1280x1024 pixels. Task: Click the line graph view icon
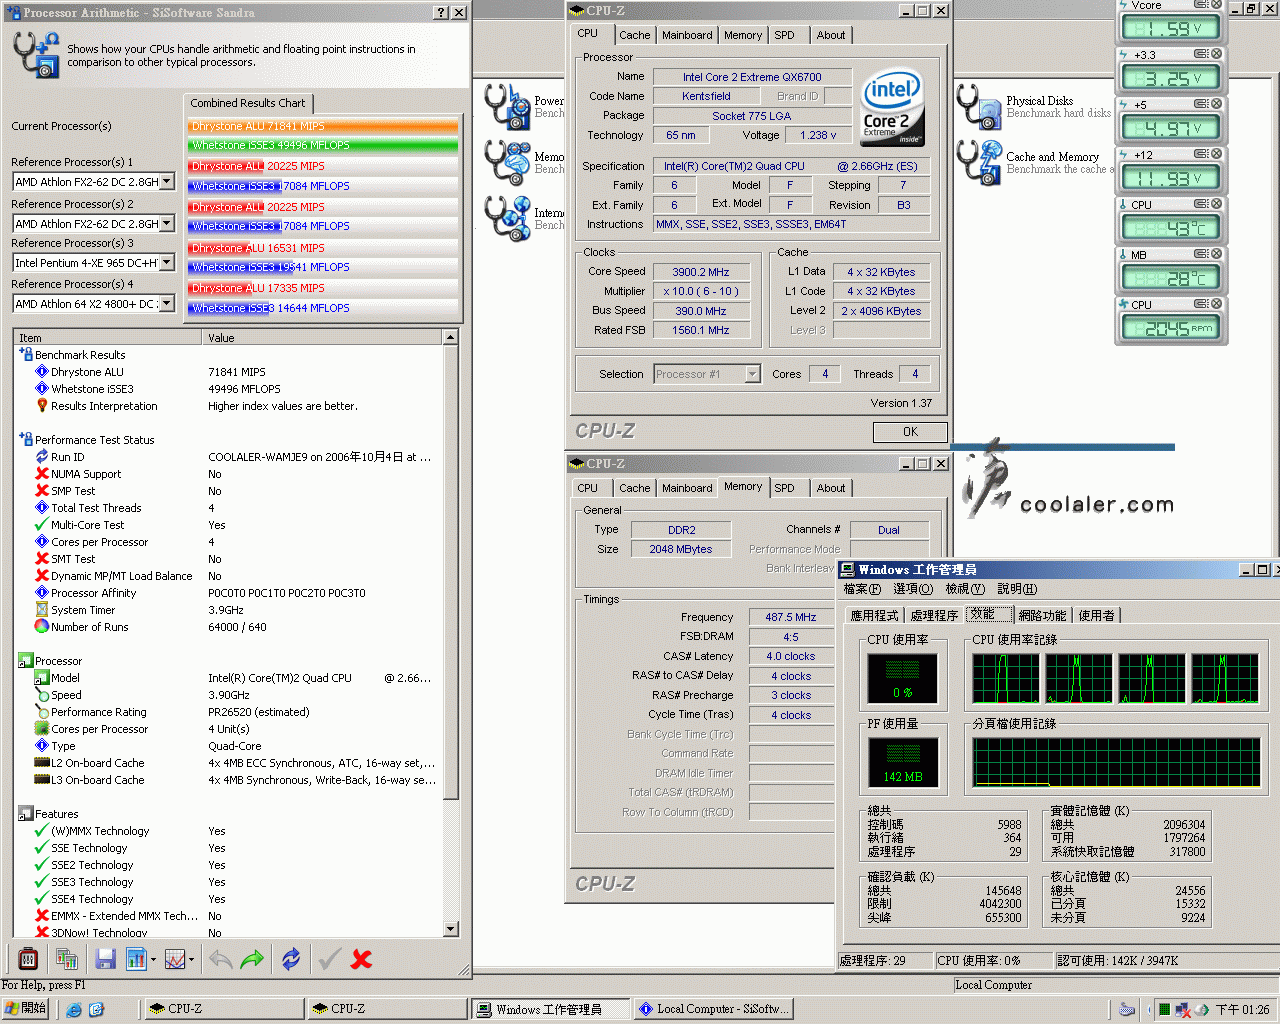click(x=174, y=960)
